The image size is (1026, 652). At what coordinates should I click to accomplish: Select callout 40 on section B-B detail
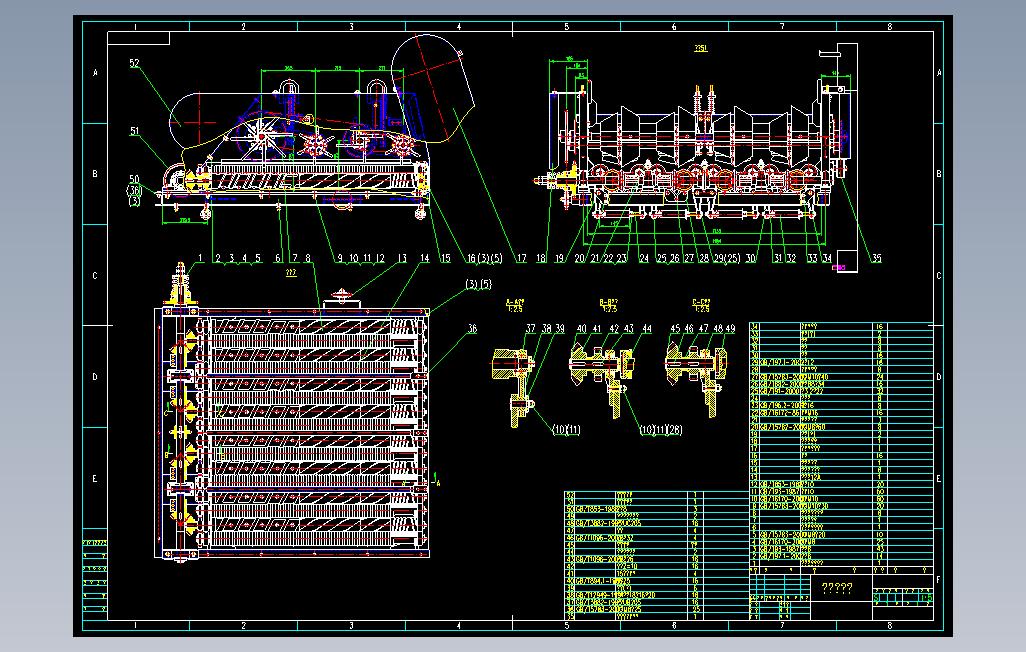[581, 329]
